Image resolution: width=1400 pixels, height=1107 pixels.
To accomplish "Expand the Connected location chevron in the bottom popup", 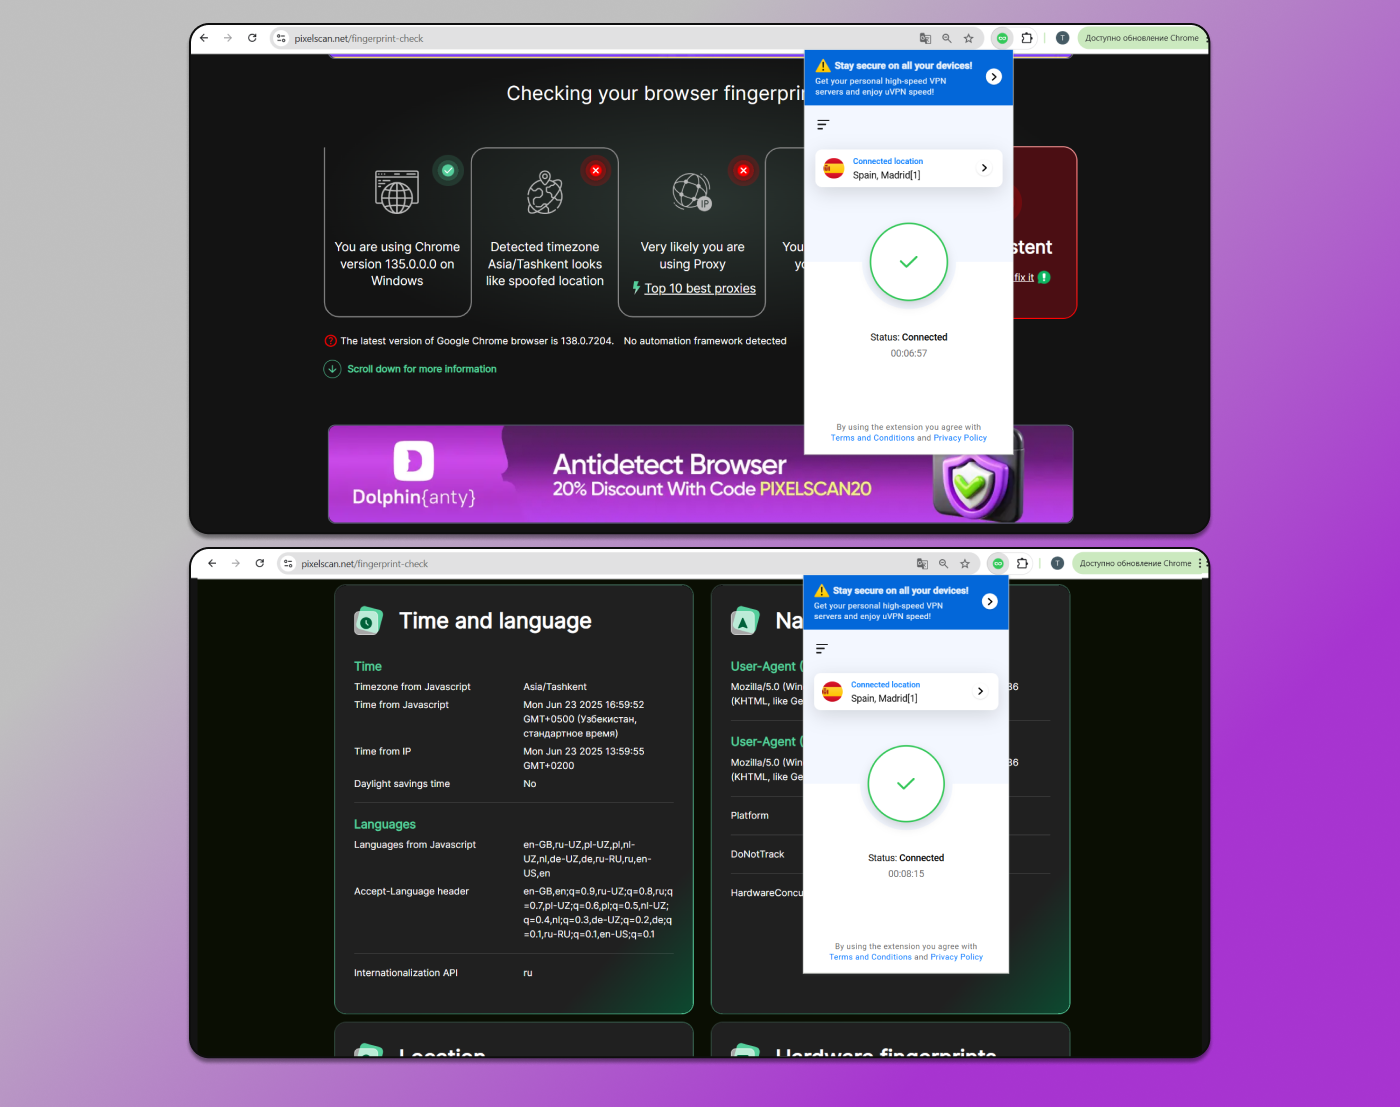I will (x=980, y=691).
